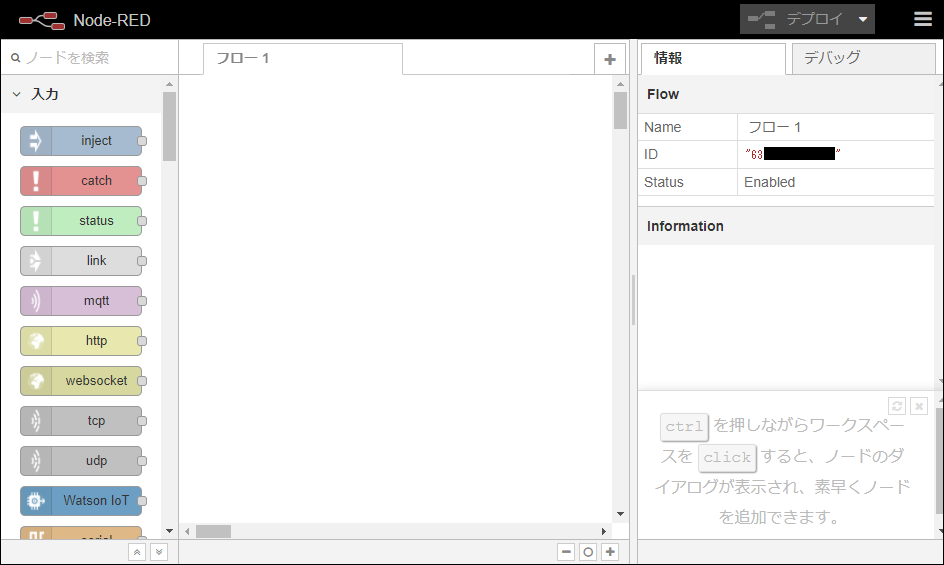Select the Name value フロー 1
This screenshot has height=565, width=944.
point(774,127)
